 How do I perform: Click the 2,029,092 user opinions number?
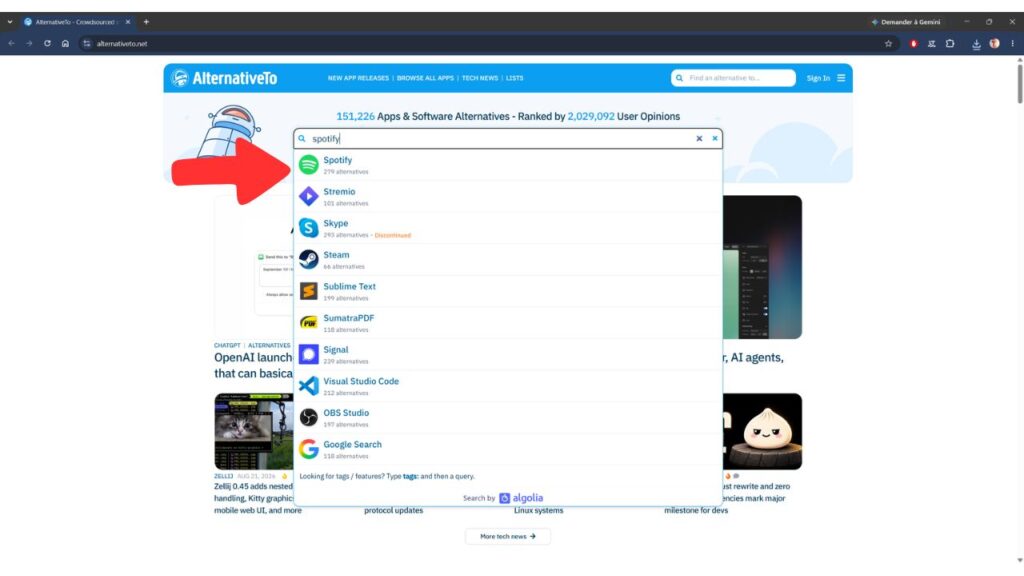pos(590,116)
